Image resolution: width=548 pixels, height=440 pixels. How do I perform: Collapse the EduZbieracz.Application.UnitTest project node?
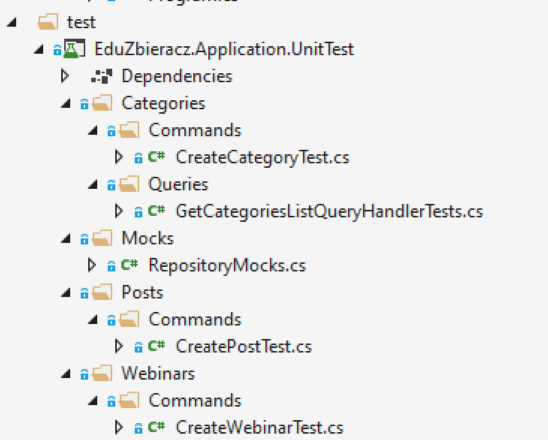(39, 49)
